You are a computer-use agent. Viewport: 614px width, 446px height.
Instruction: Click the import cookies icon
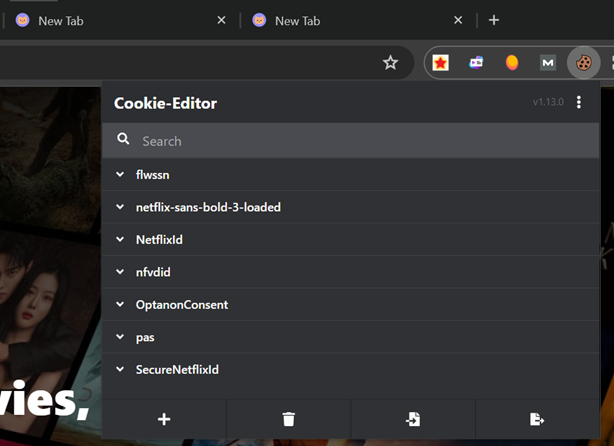click(413, 419)
